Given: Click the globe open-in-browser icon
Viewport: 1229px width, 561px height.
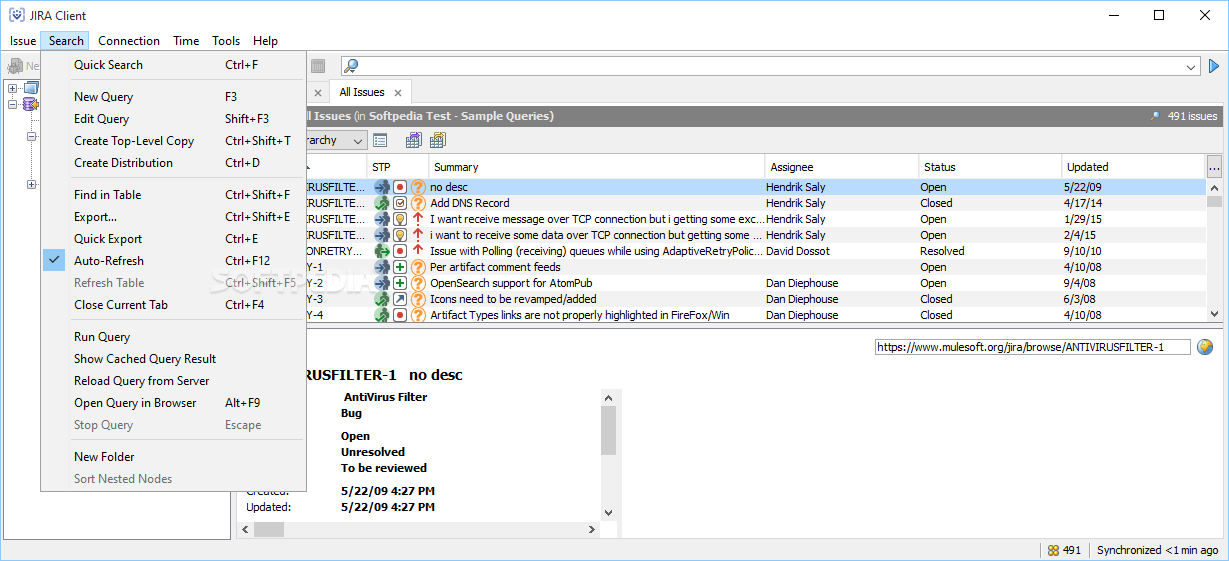Looking at the screenshot, I should 1205,347.
